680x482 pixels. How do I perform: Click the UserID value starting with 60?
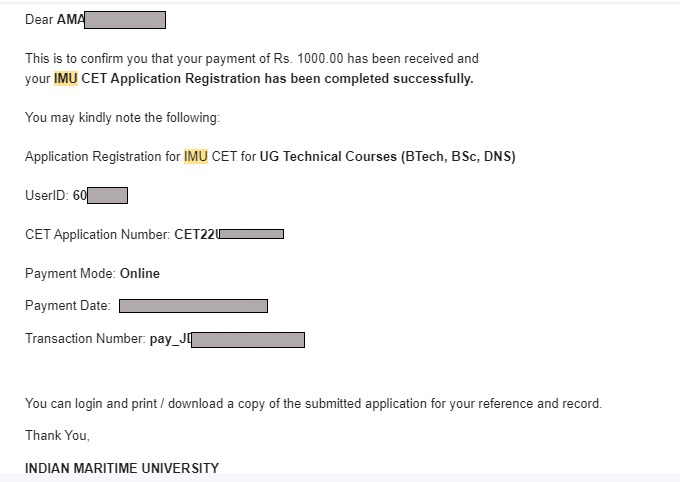100,195
